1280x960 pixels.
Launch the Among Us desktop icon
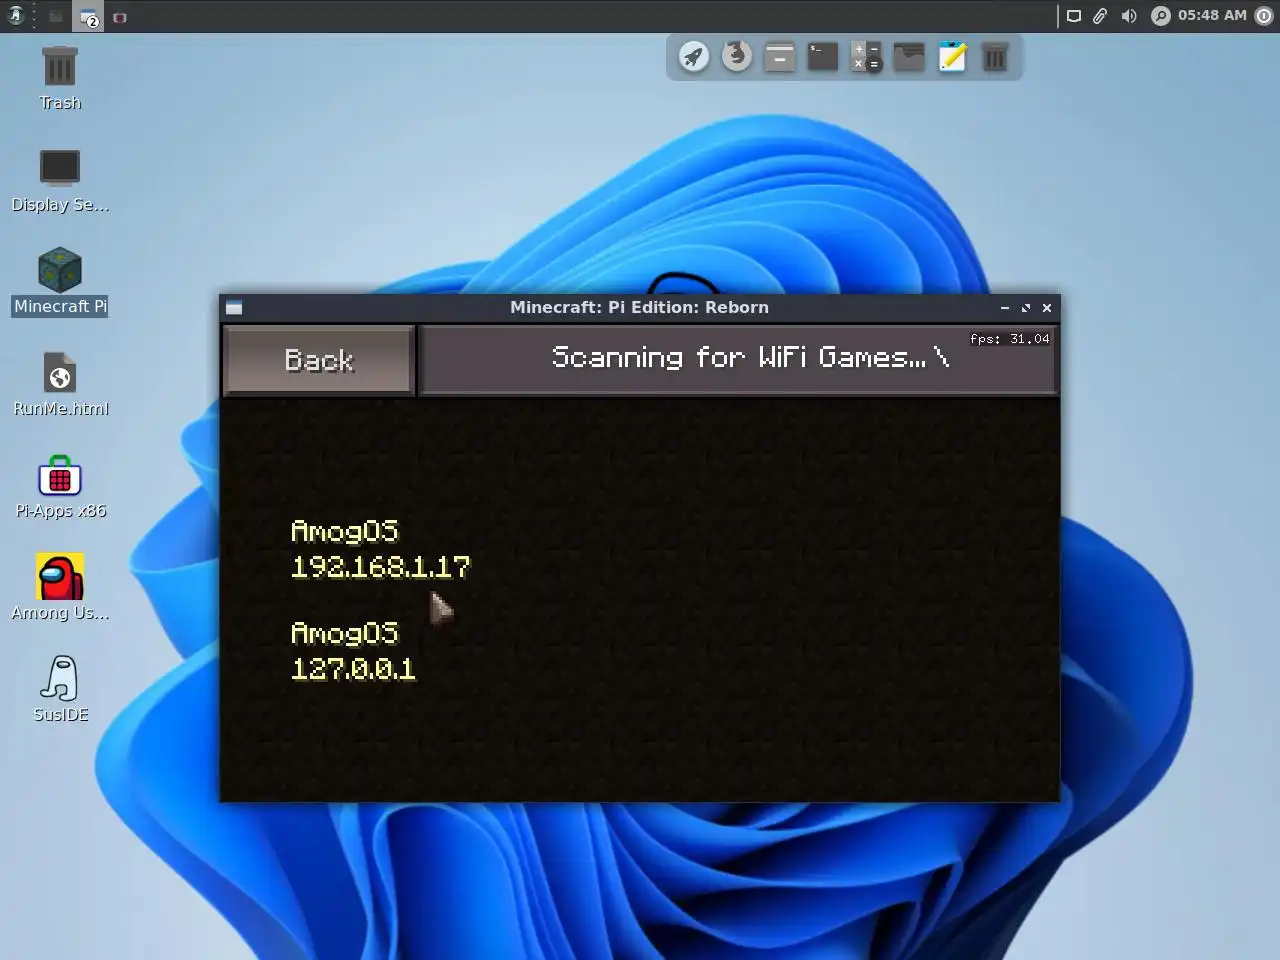tap(60, 588)
